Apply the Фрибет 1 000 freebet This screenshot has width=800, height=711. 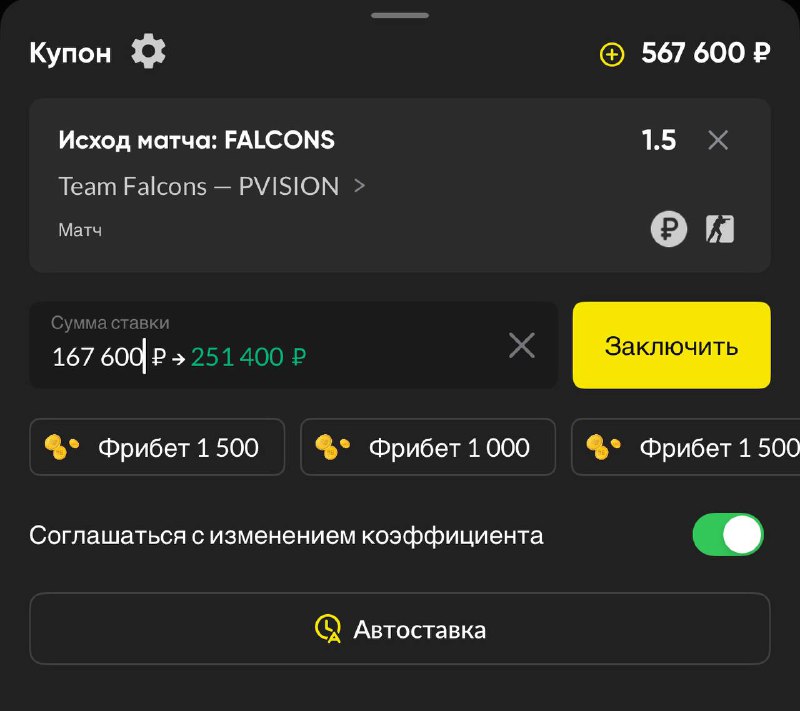(x=428, y=447)
